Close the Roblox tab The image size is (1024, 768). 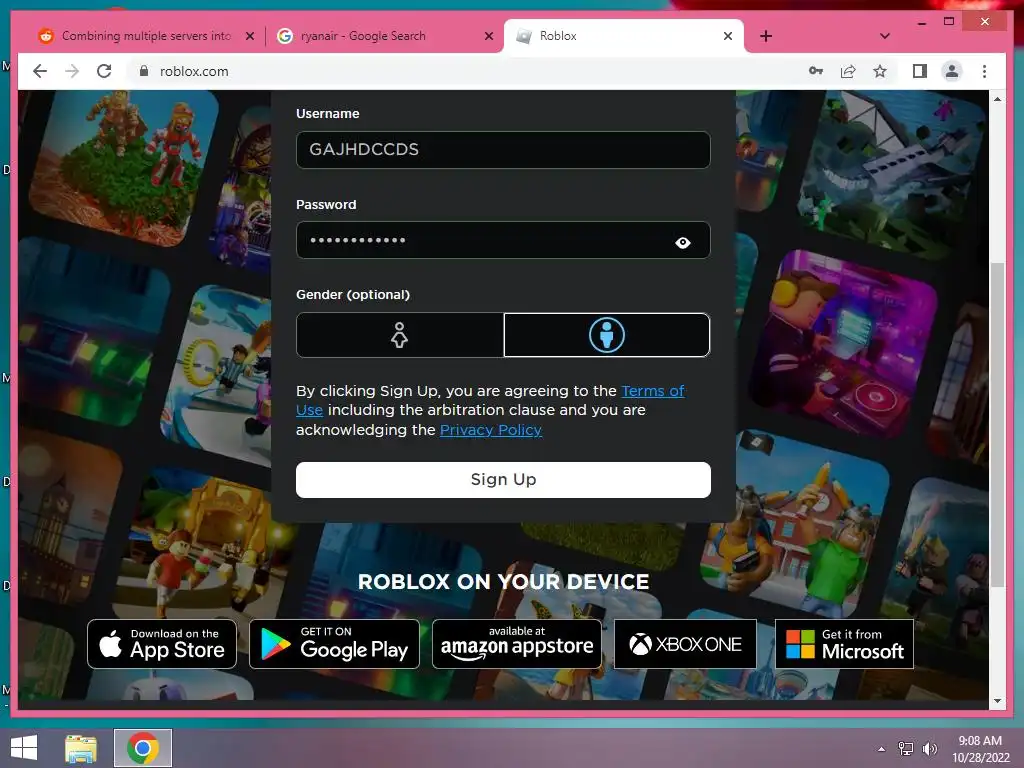click(728, 37)
